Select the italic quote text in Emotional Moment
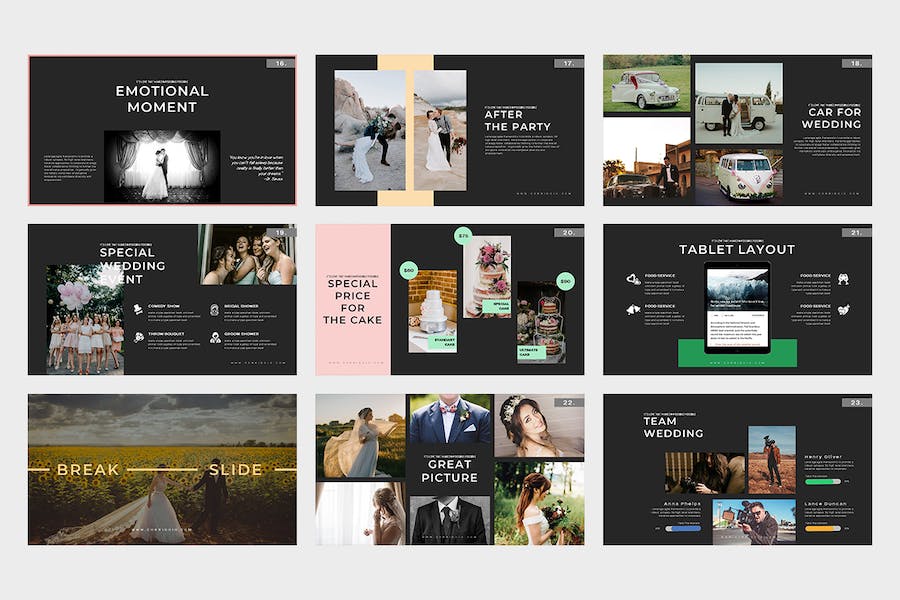This screenshot has height=600, width=900. click(257, 168)
